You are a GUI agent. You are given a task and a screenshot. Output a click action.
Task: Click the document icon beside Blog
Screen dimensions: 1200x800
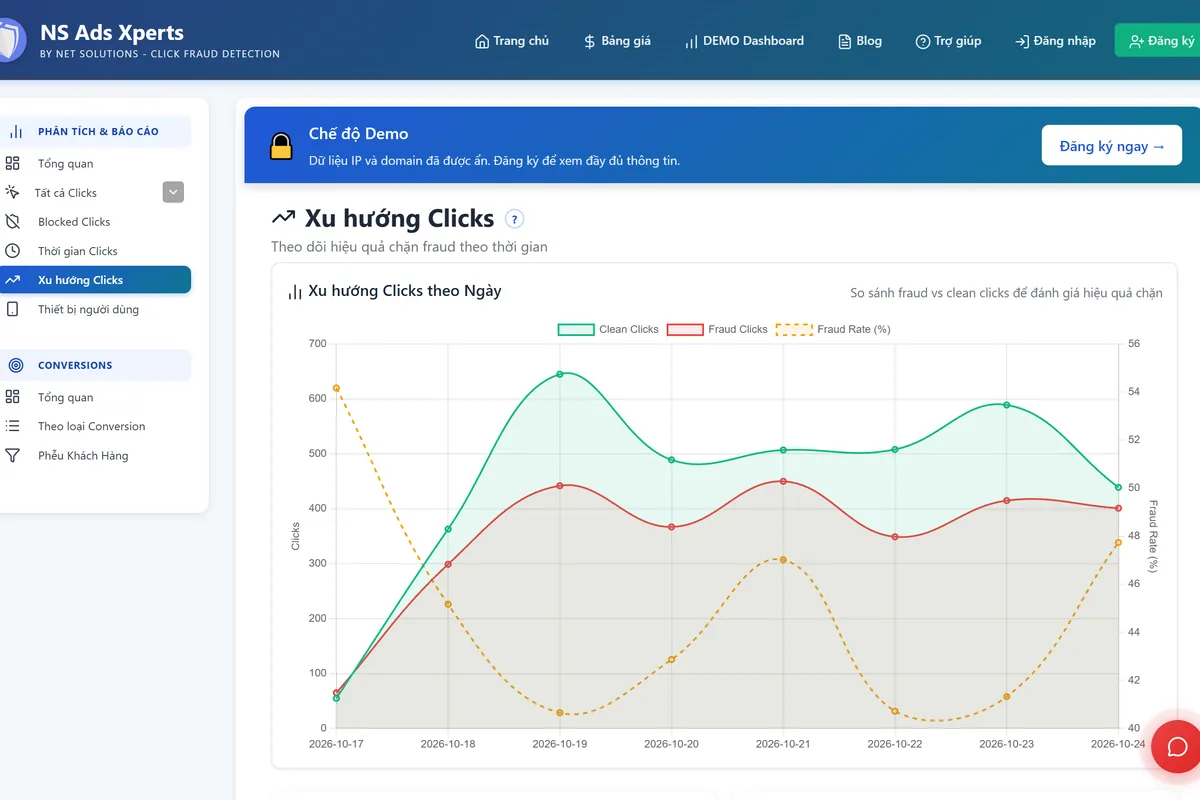tap(845, 41)
